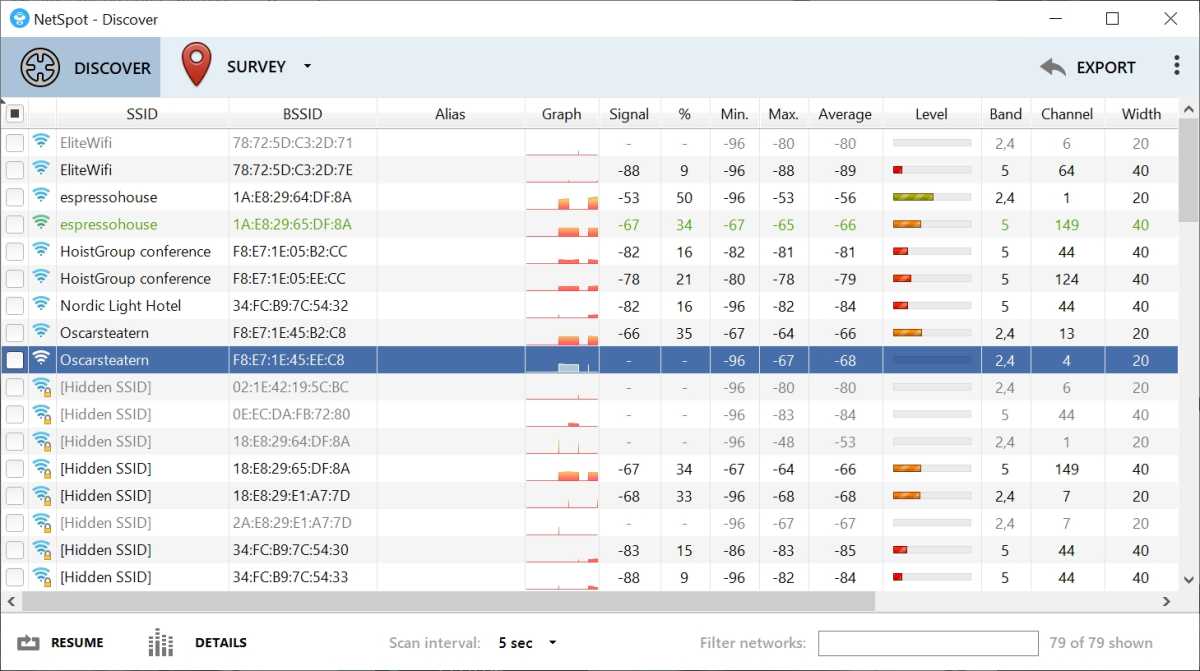Screen dimensions: 1200x671
Task: Check the checkbox for Nordic Light Hotel
Action: pyautogui.click(x=15, y=305)
